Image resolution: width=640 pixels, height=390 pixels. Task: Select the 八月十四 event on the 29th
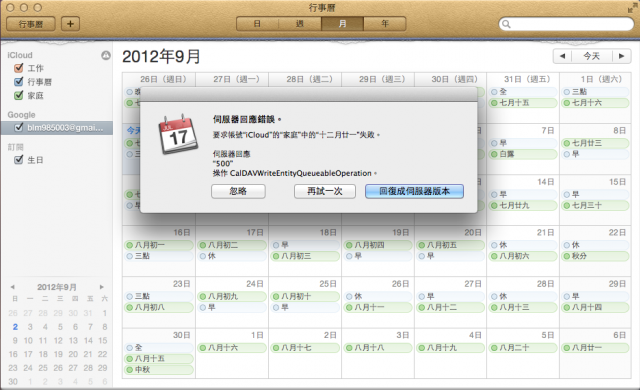[596, 307]
